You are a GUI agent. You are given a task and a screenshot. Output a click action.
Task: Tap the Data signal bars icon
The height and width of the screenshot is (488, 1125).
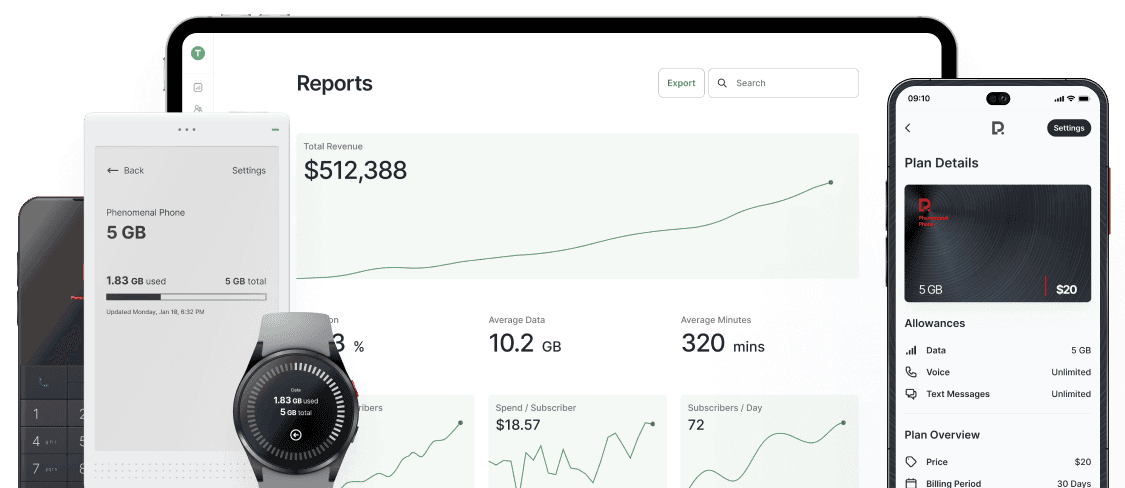coord(911,351)
